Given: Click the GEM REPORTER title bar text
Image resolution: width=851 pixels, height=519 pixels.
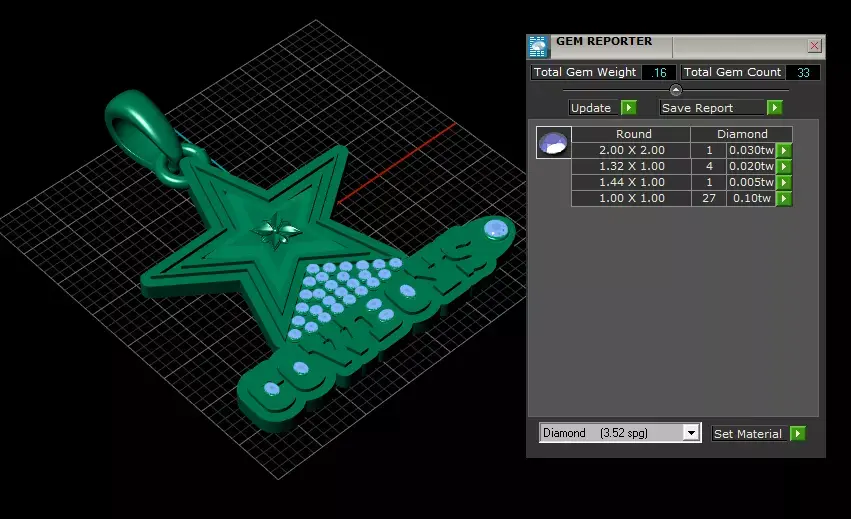Looking at the screenshot, I should (604, 41).
